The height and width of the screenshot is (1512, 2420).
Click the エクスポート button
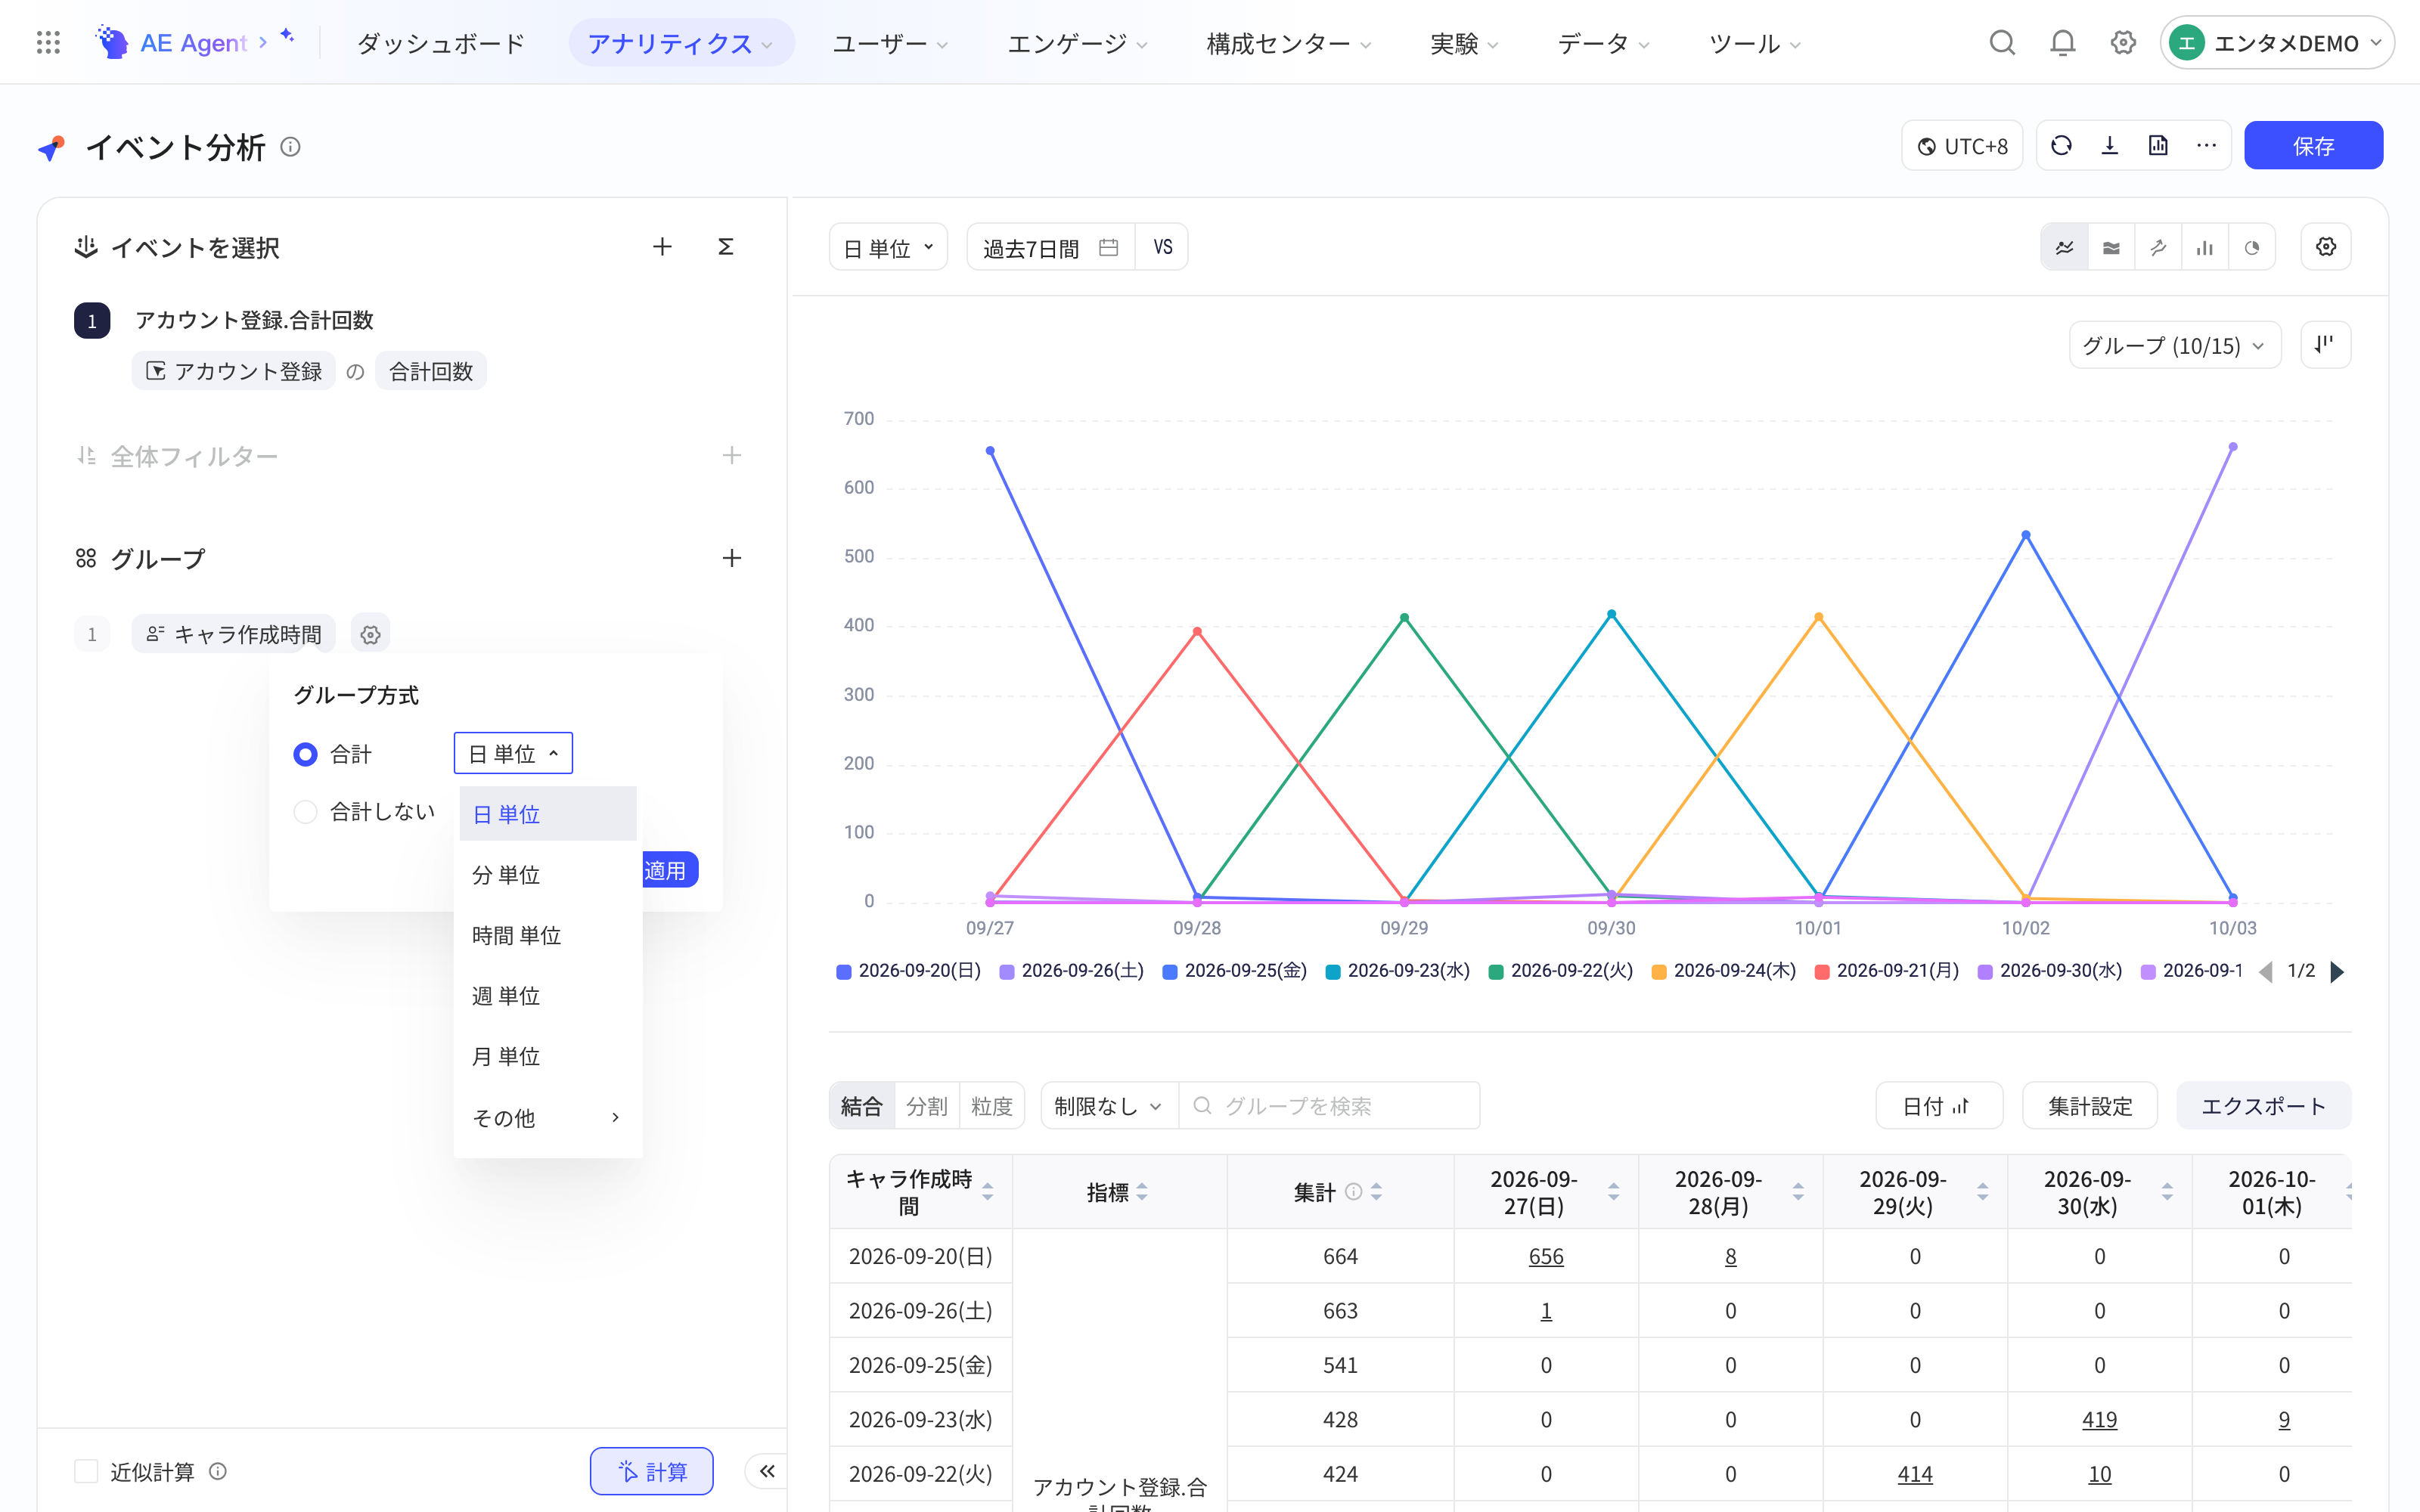pos(2263,1106)
